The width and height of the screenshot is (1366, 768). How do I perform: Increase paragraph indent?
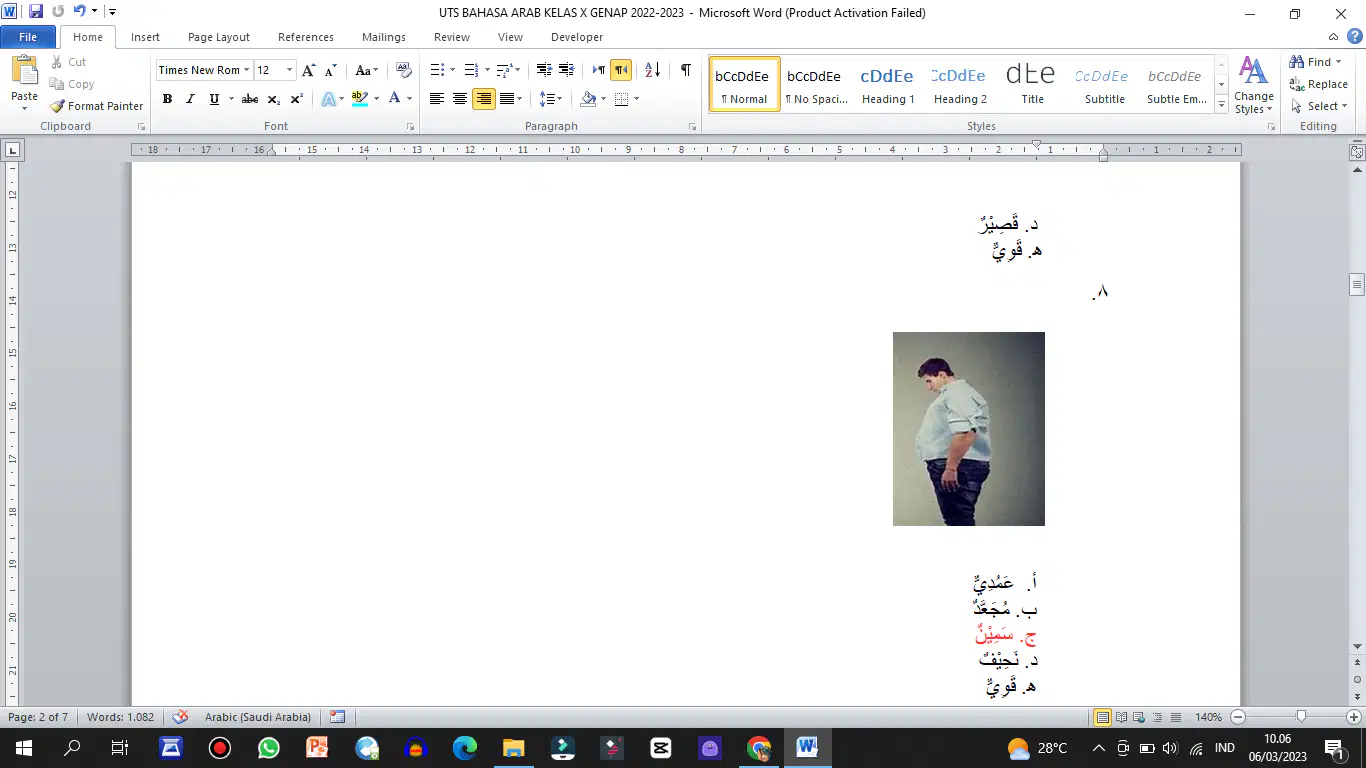566,70
